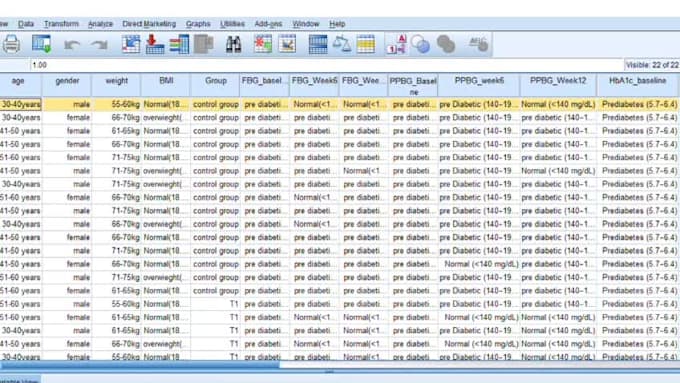Open the Utilities menu
Viewport: 680px width, 383px height.
click(x=232, y=24)
